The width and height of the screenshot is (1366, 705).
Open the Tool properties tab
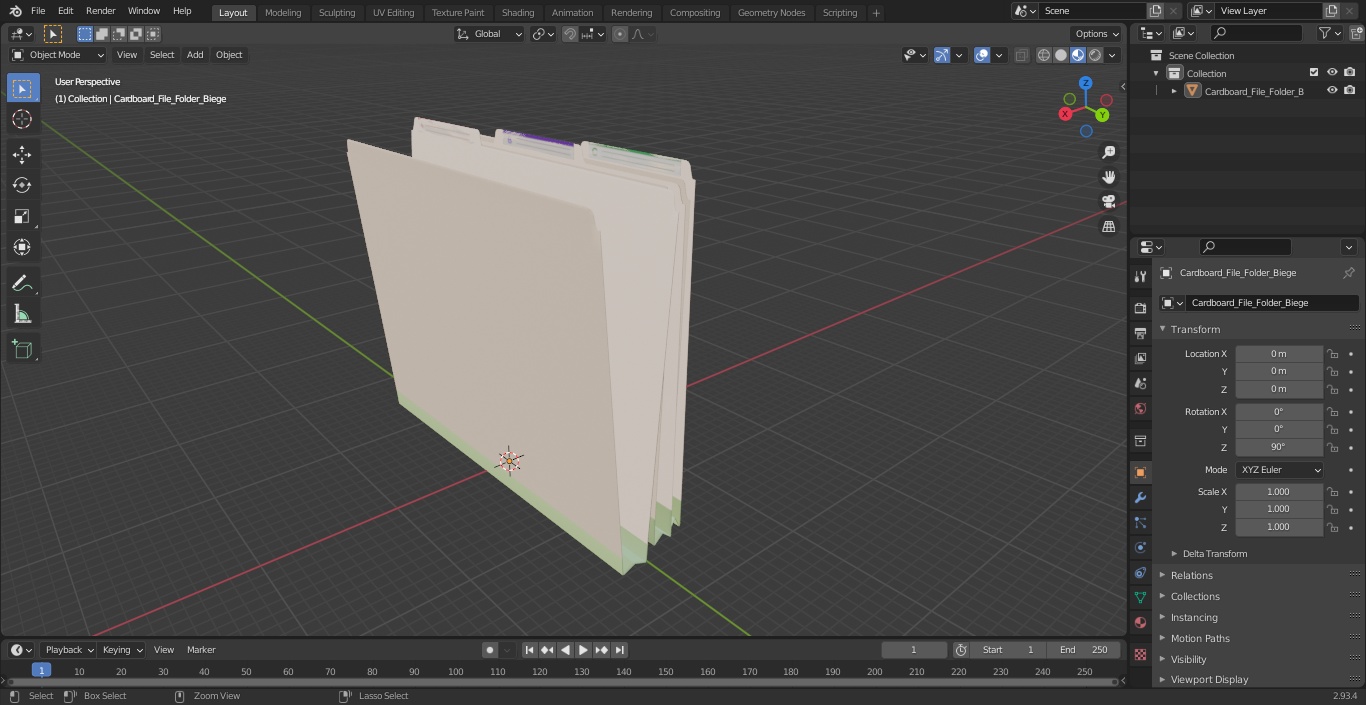coord(1140,277)
